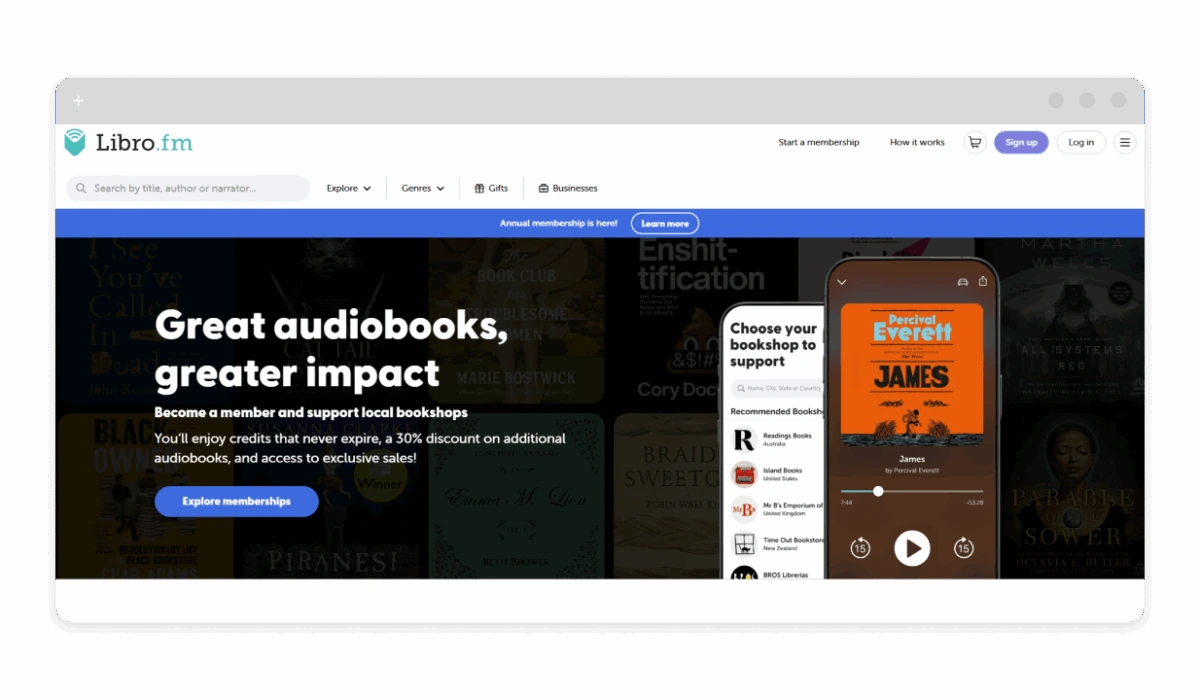
Task: Open the shopping cart
Action: 974,142
